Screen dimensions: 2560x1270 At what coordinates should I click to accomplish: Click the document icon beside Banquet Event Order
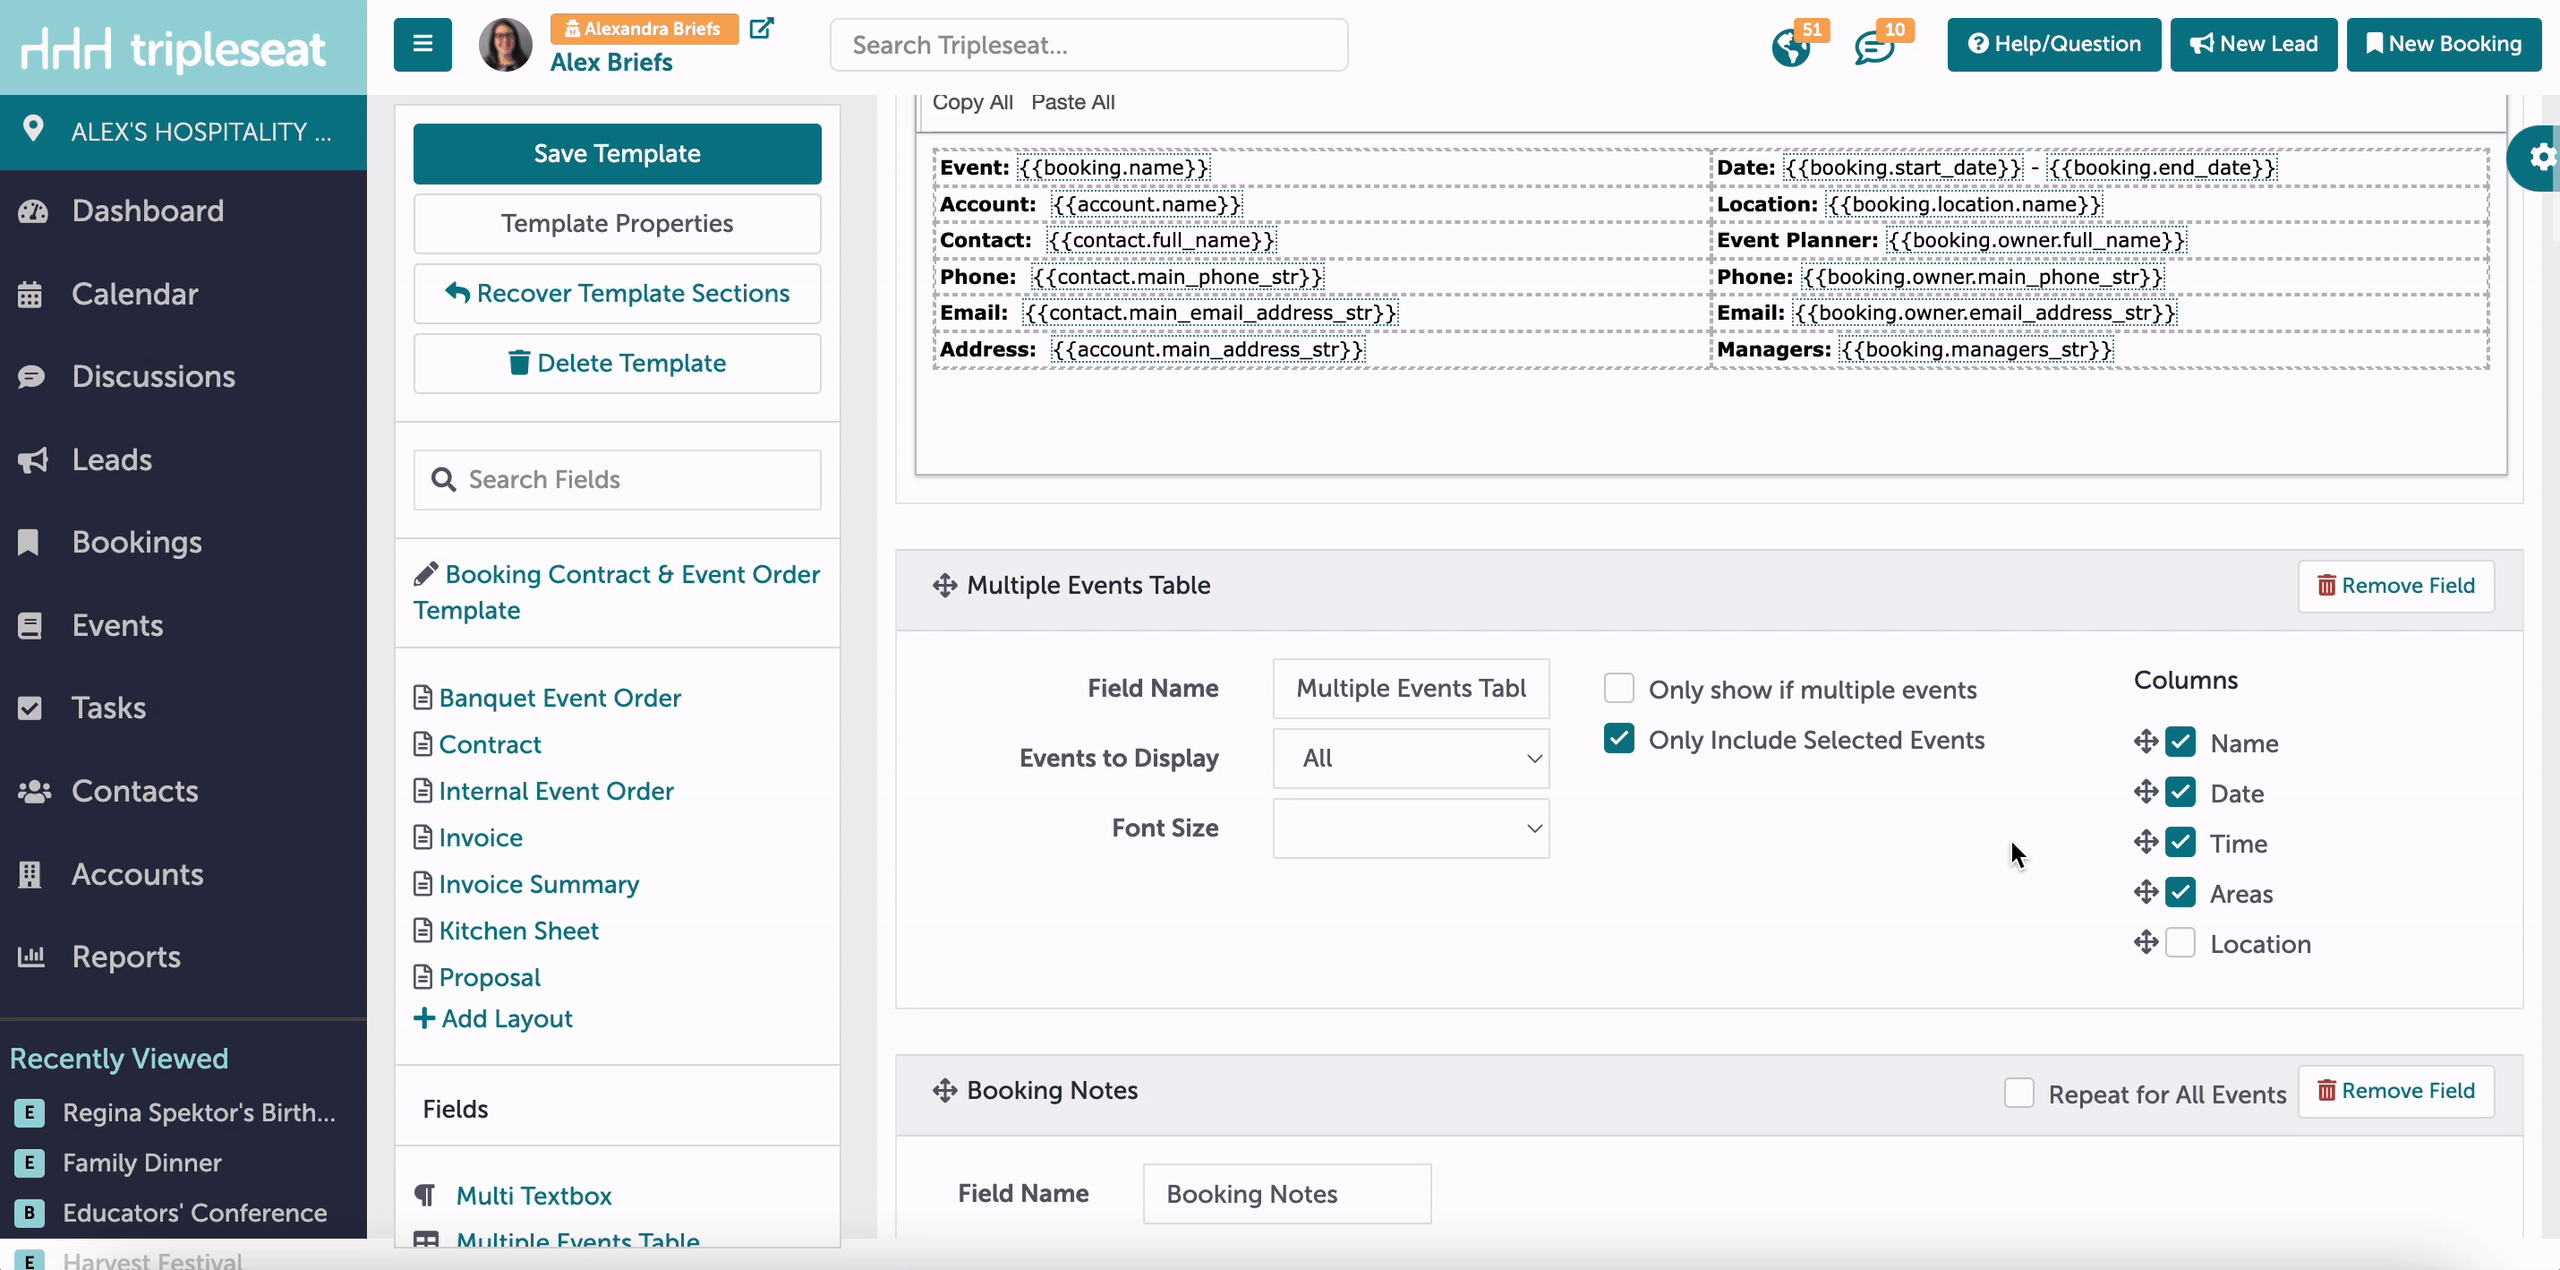(423, 697)
